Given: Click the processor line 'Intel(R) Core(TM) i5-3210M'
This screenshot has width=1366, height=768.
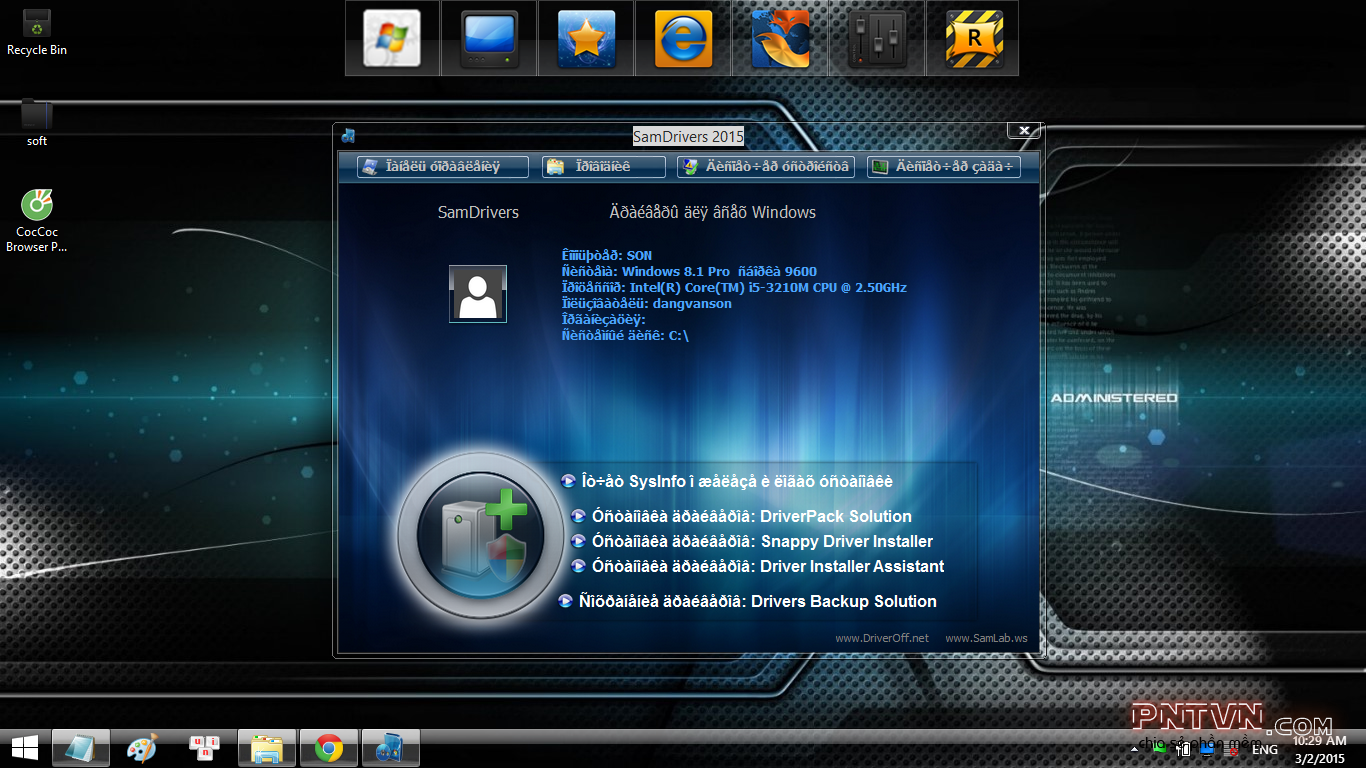Looking at the screenshot, I should click(734, 287).
